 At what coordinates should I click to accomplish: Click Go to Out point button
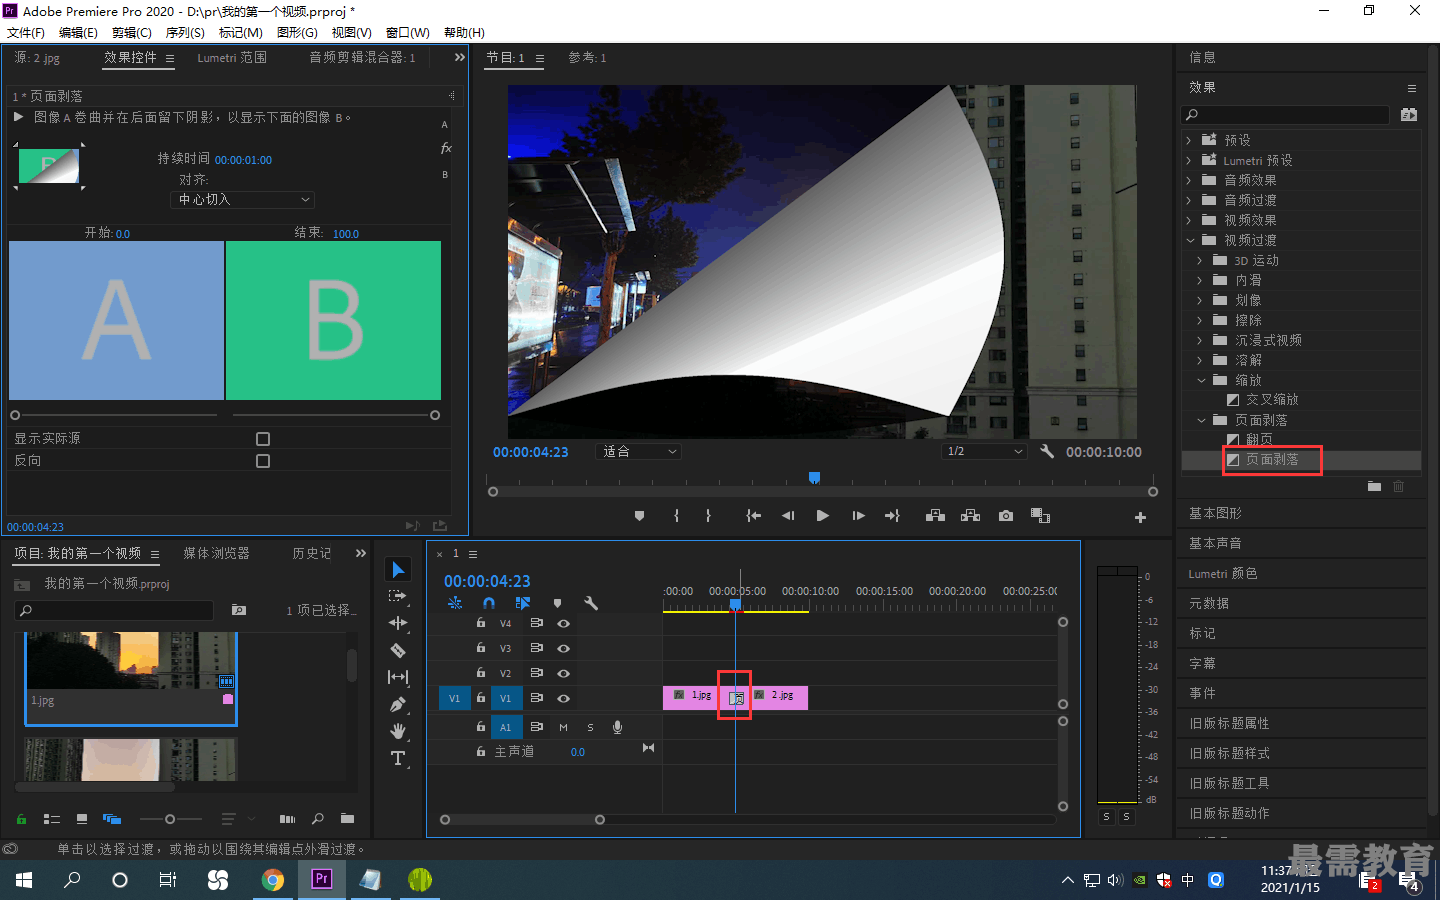pyautogui.click(x=893, y=516)
